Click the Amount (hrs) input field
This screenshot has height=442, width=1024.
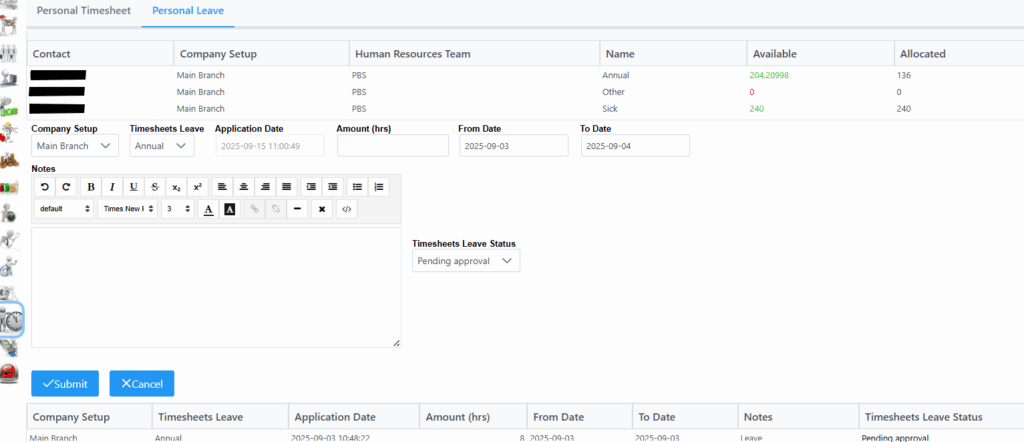click(393, 146)
